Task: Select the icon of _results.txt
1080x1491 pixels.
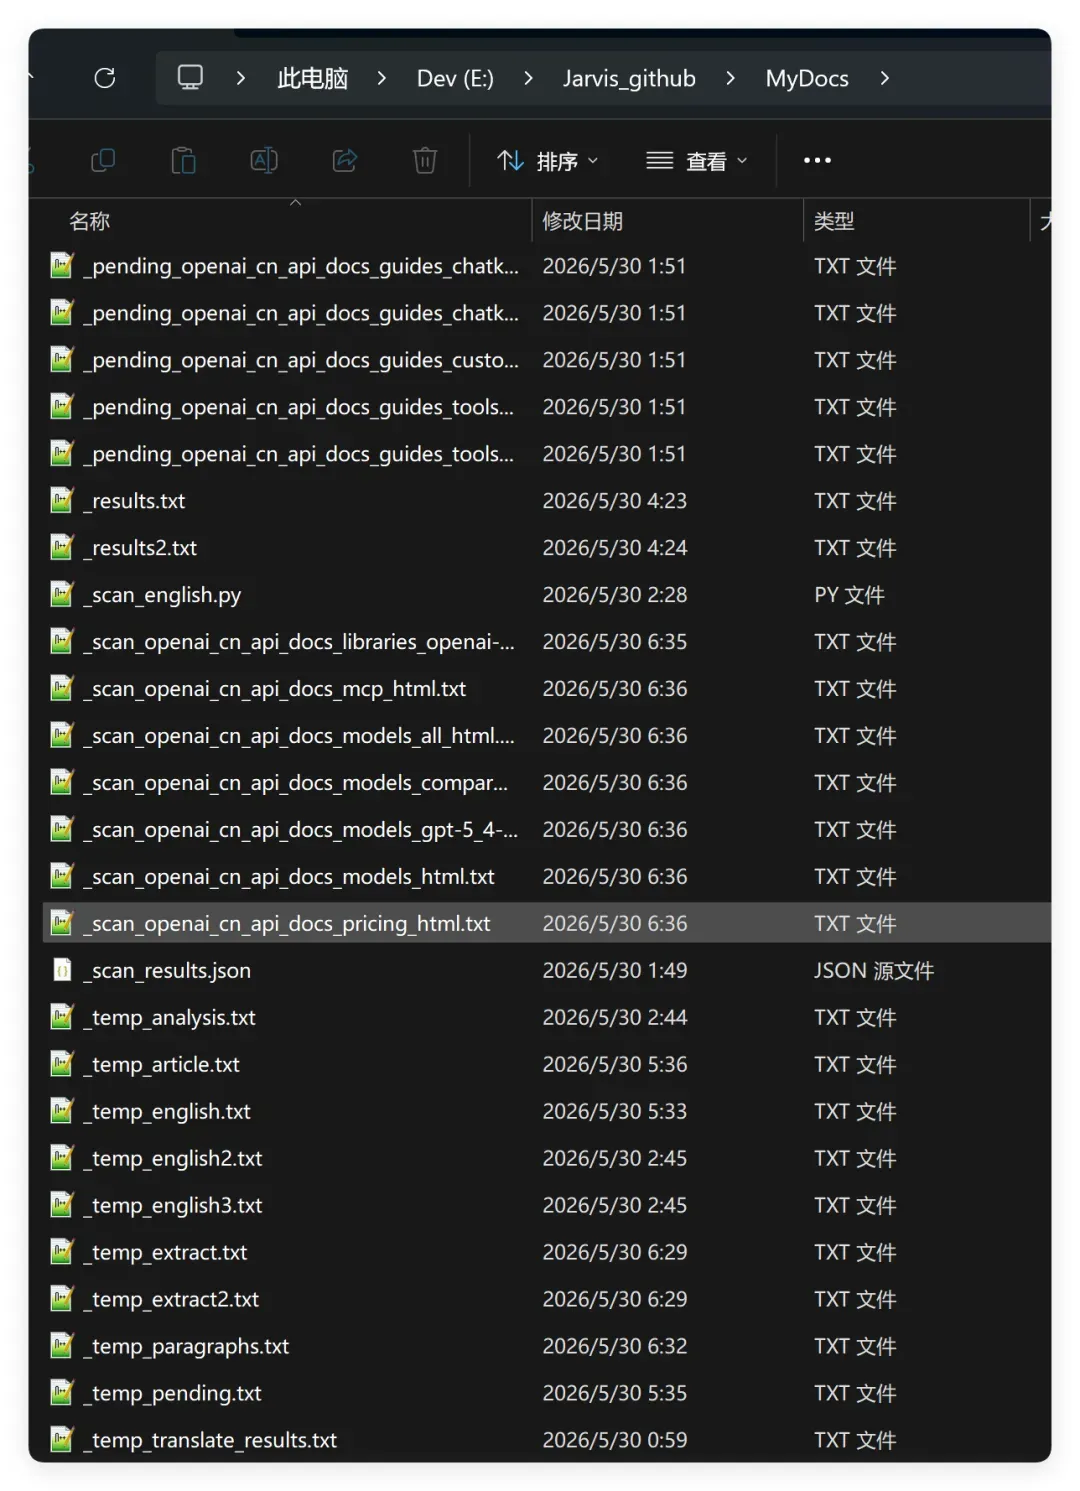Action: 62,500
